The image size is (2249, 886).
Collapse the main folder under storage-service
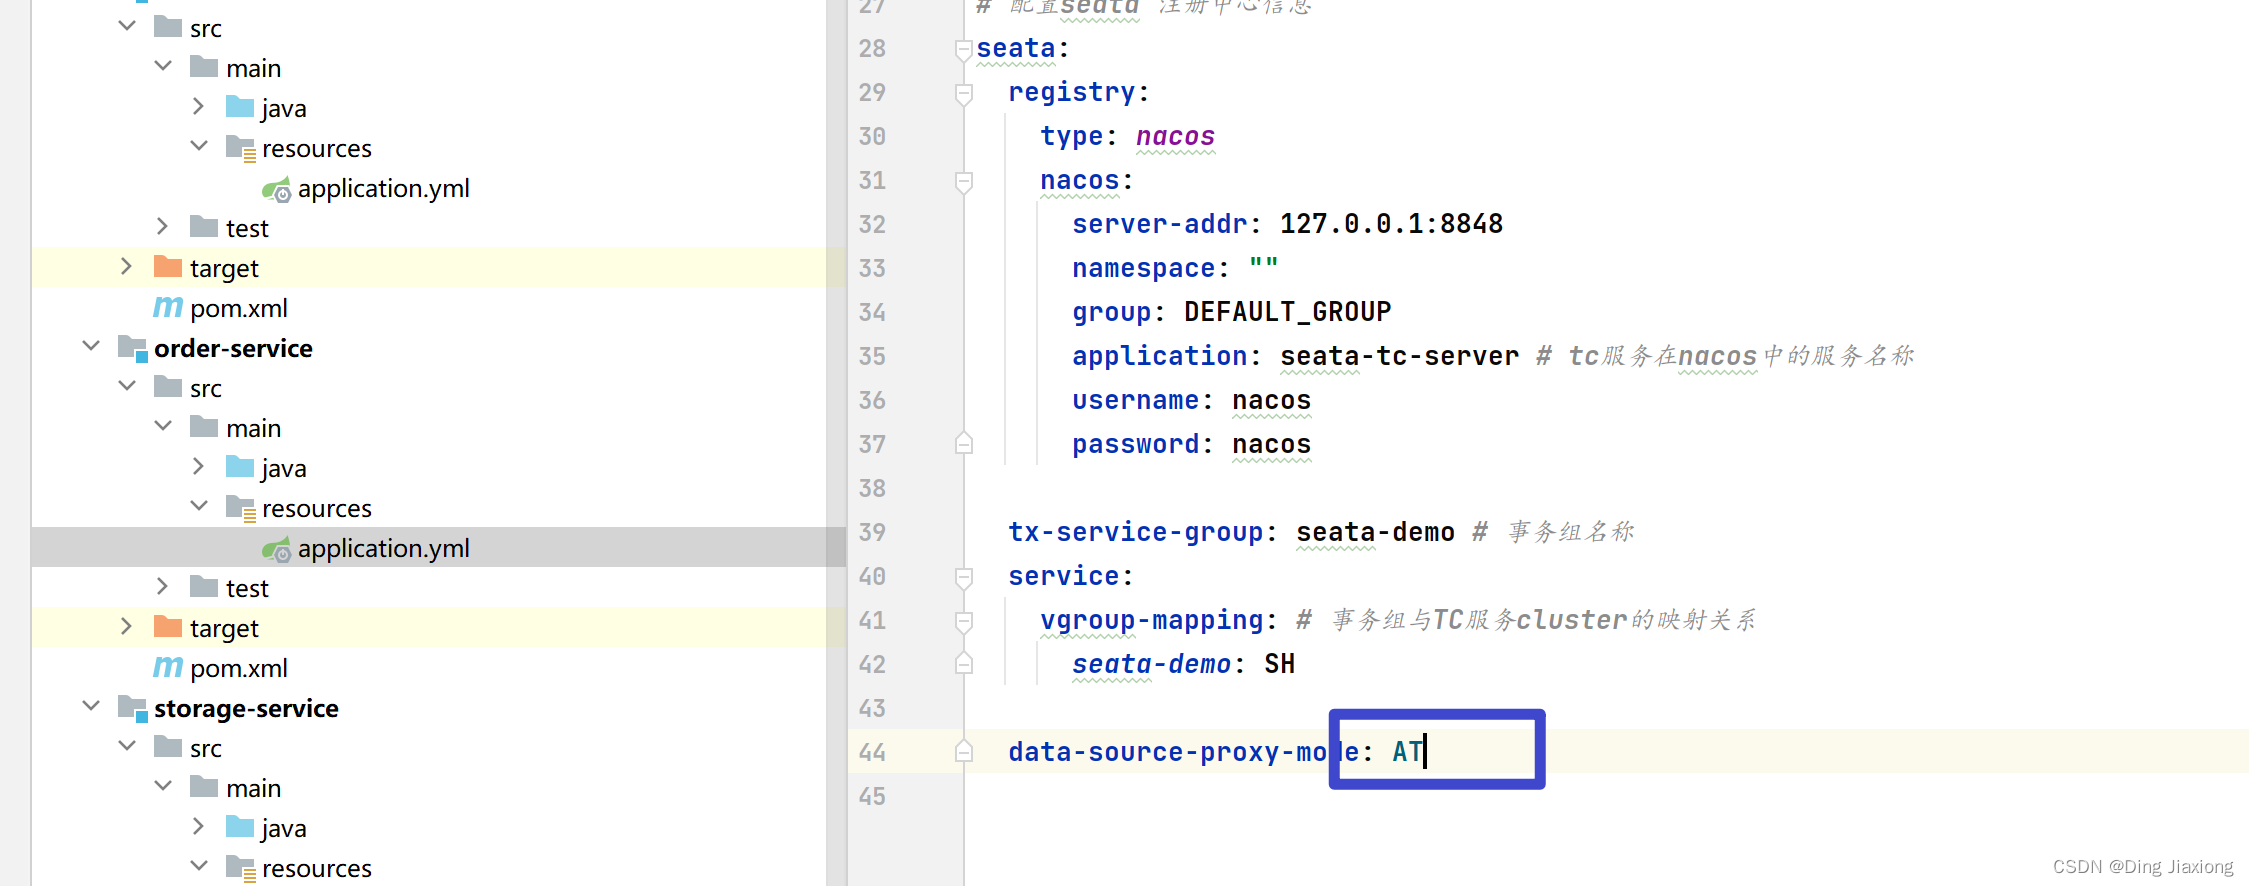coord(163,786)
